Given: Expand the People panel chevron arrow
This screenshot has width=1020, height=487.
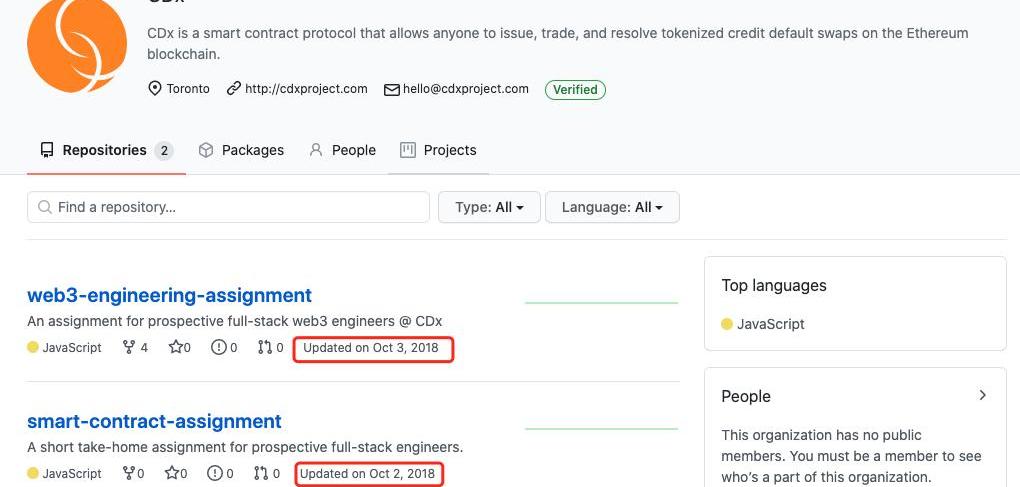Looking at the screenshot, I should 982,396.
